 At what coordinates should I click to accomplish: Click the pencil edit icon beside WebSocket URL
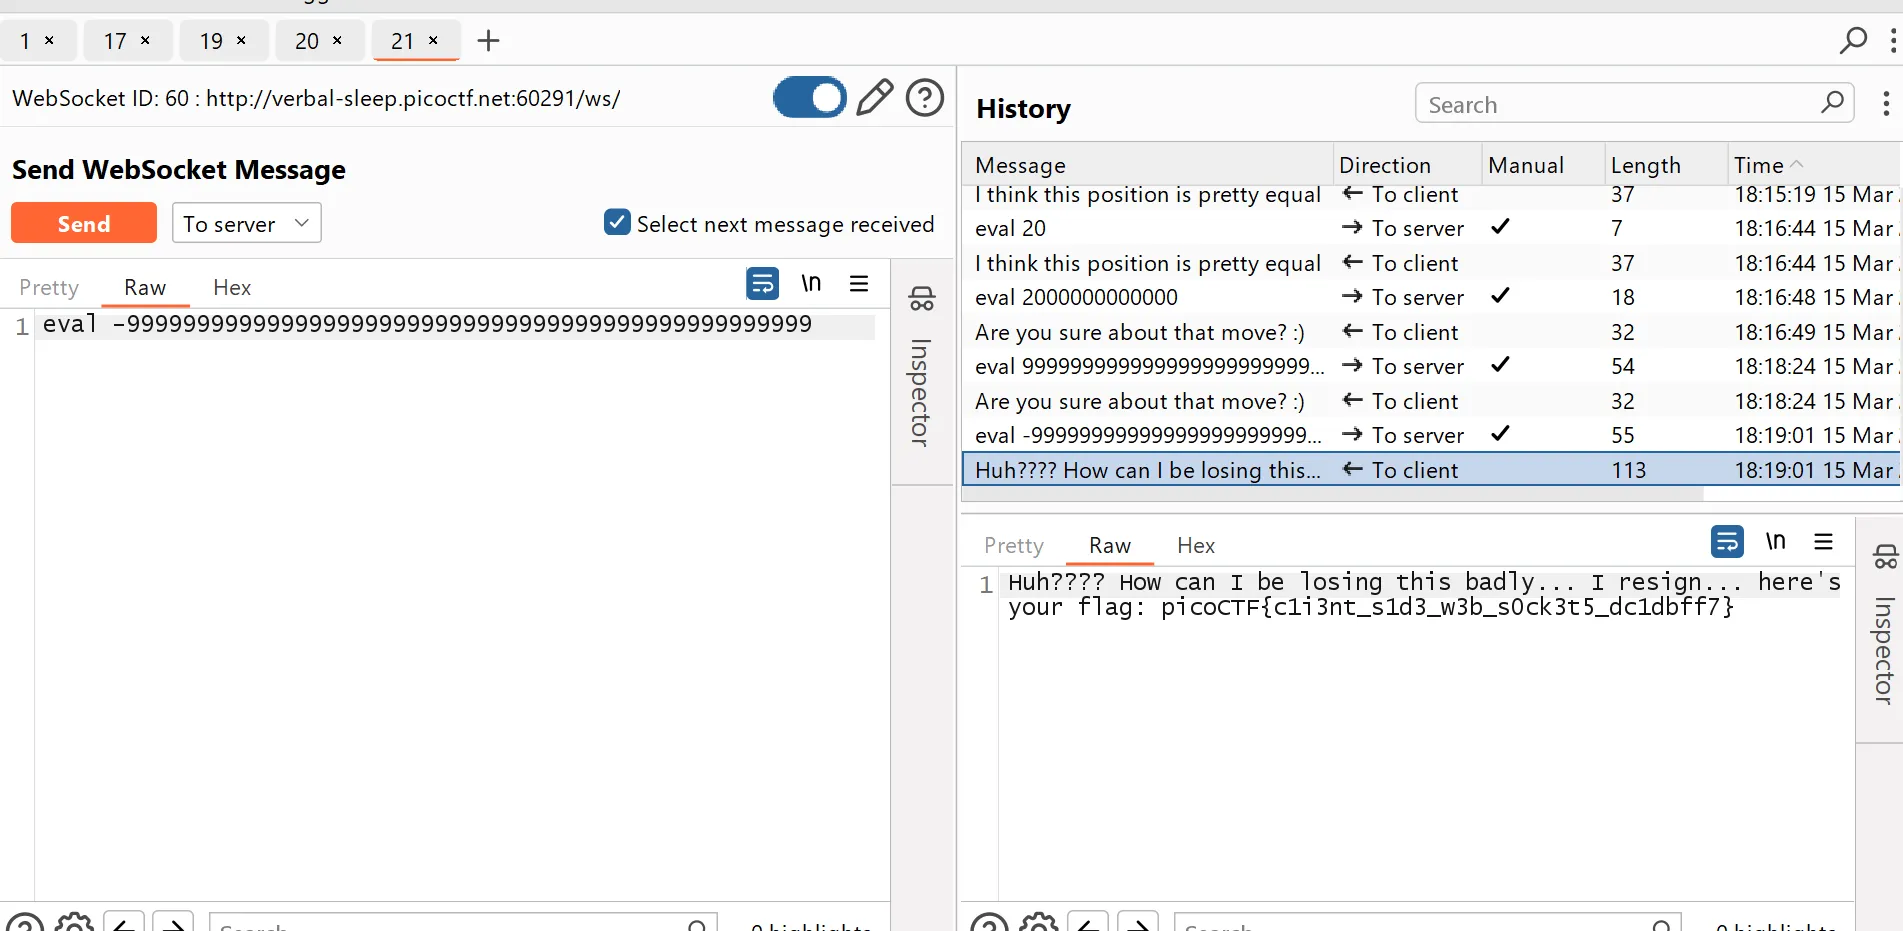pos(874,98)
